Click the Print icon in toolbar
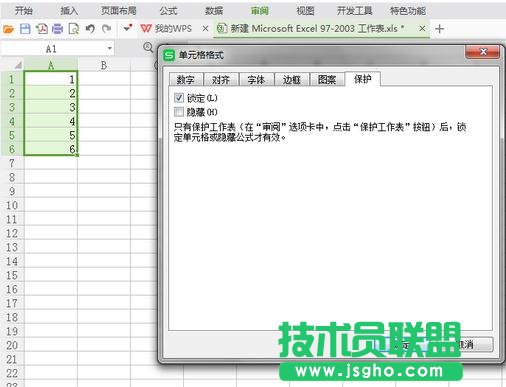This screenshot has height=387, width=506. tap(58, 29)
